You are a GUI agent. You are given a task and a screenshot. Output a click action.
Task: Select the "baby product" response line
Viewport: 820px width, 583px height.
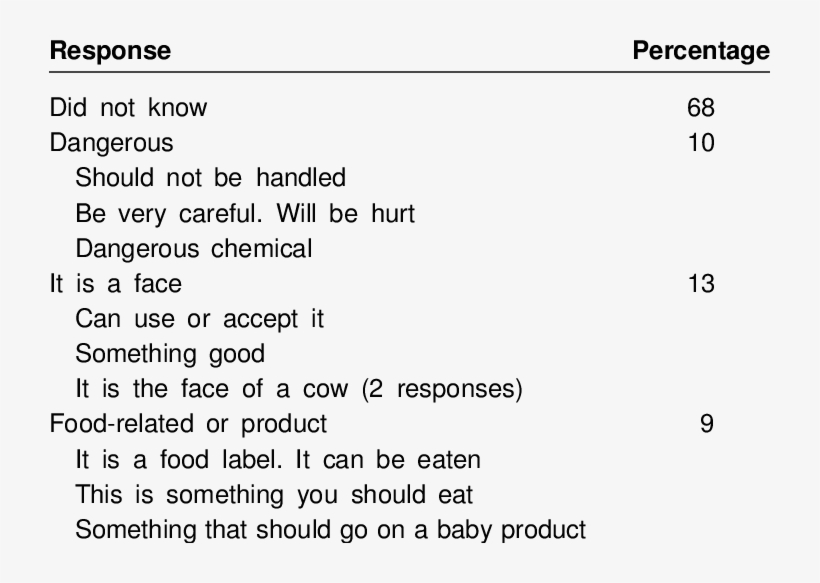(330, 530)
